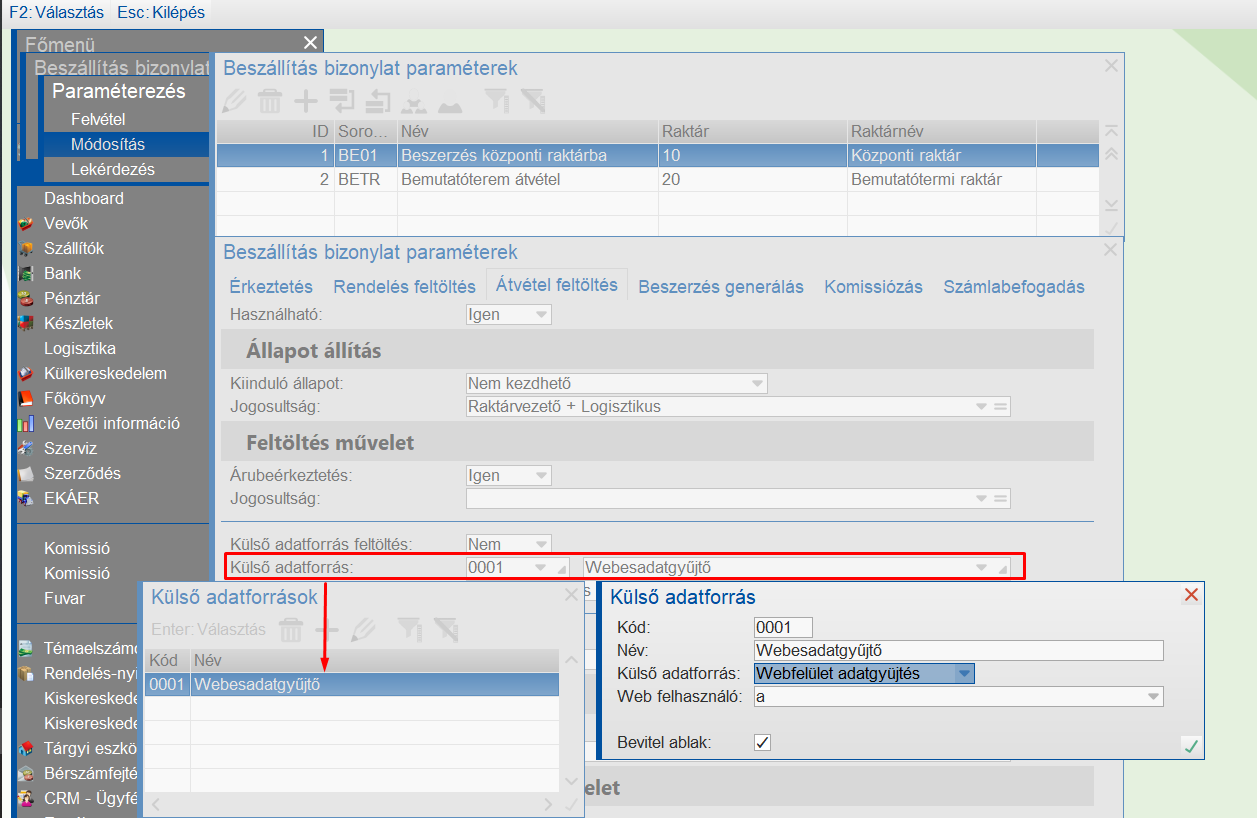The height and width of the screenshot is (818, 1257).
Task: Switch to the Beszerzés generálás tab
Action: click(721, 286)
